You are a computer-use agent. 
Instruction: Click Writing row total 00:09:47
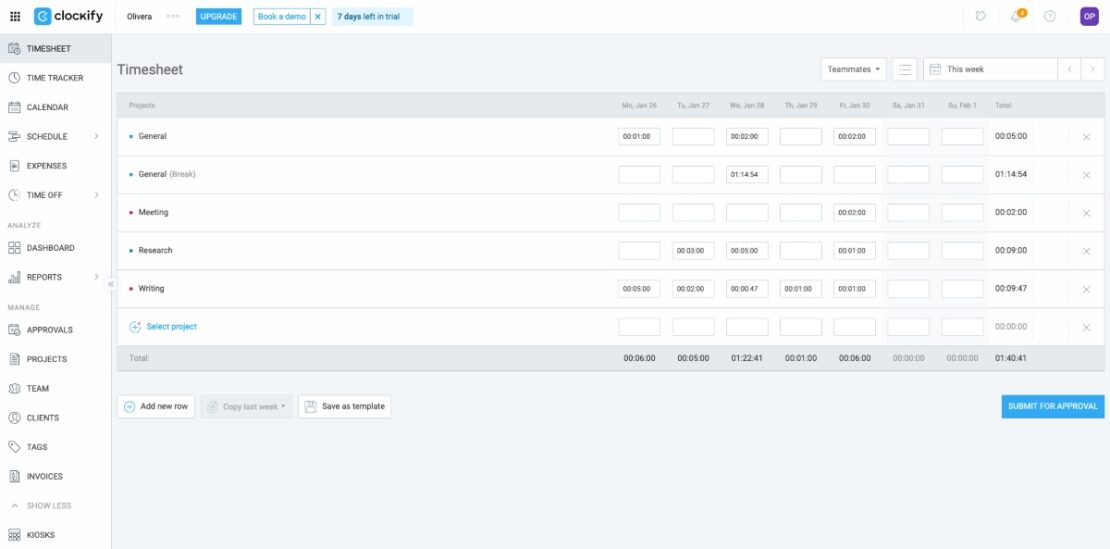[1010, 289]
